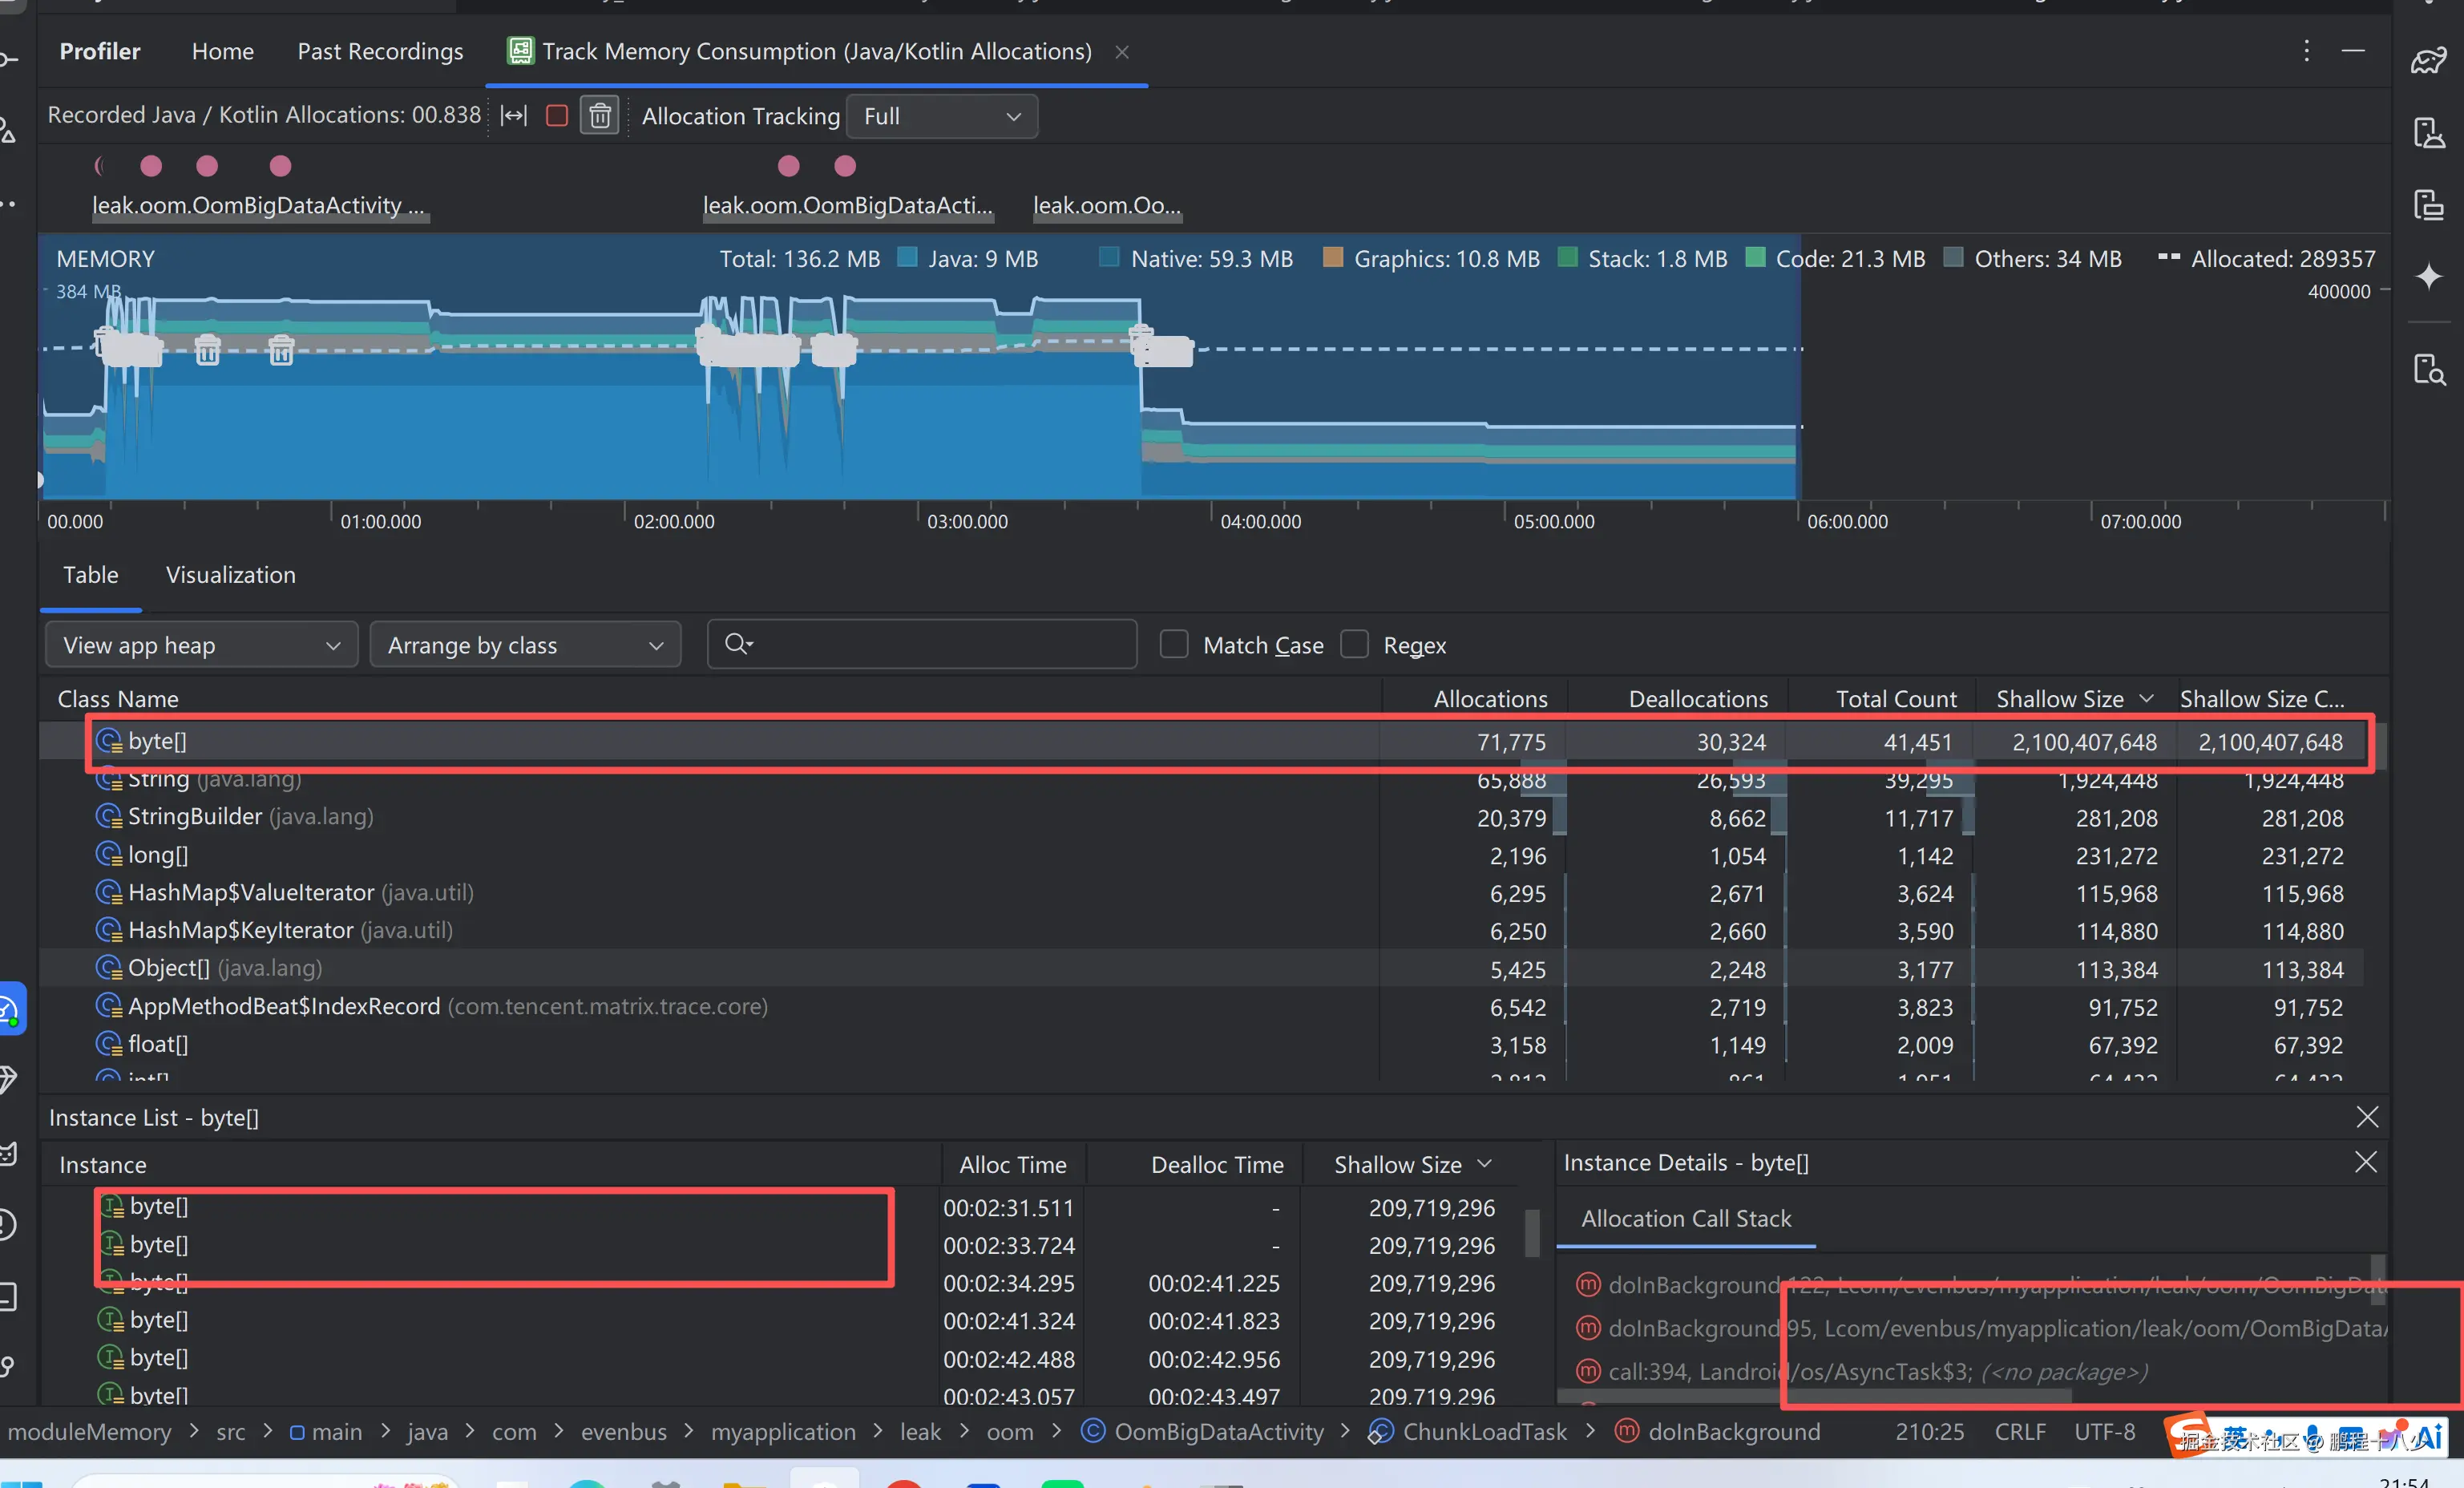Switch to the Visualization tab
The height and width of the screenshot is (1488, 2464).
[230, 575]
